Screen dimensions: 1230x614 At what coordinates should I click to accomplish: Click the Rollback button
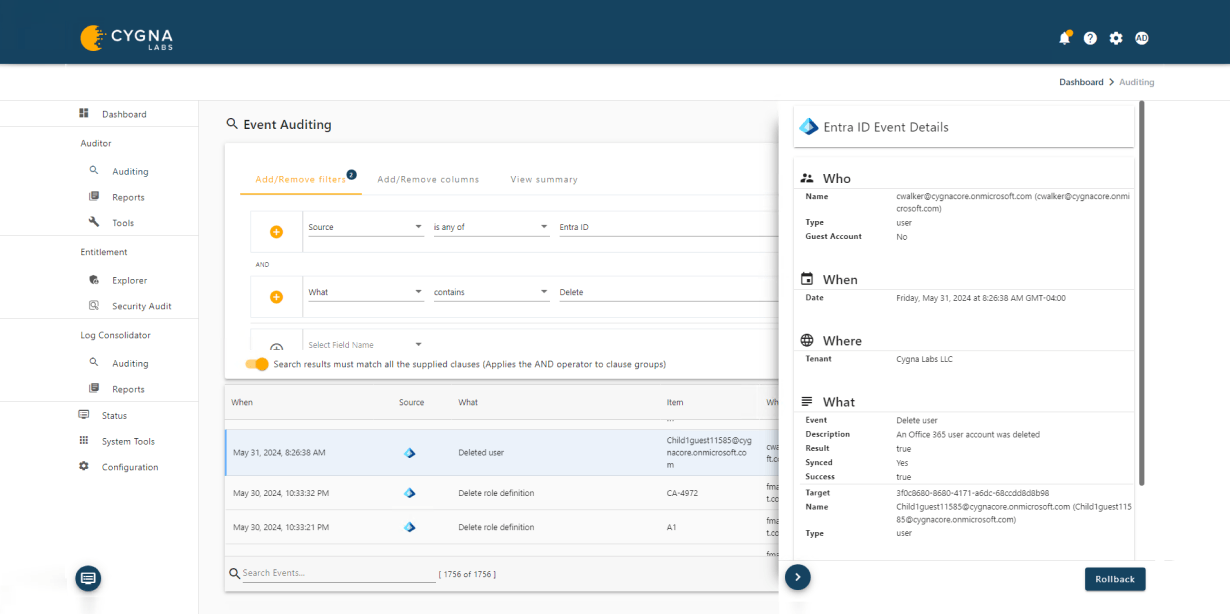1114,578
